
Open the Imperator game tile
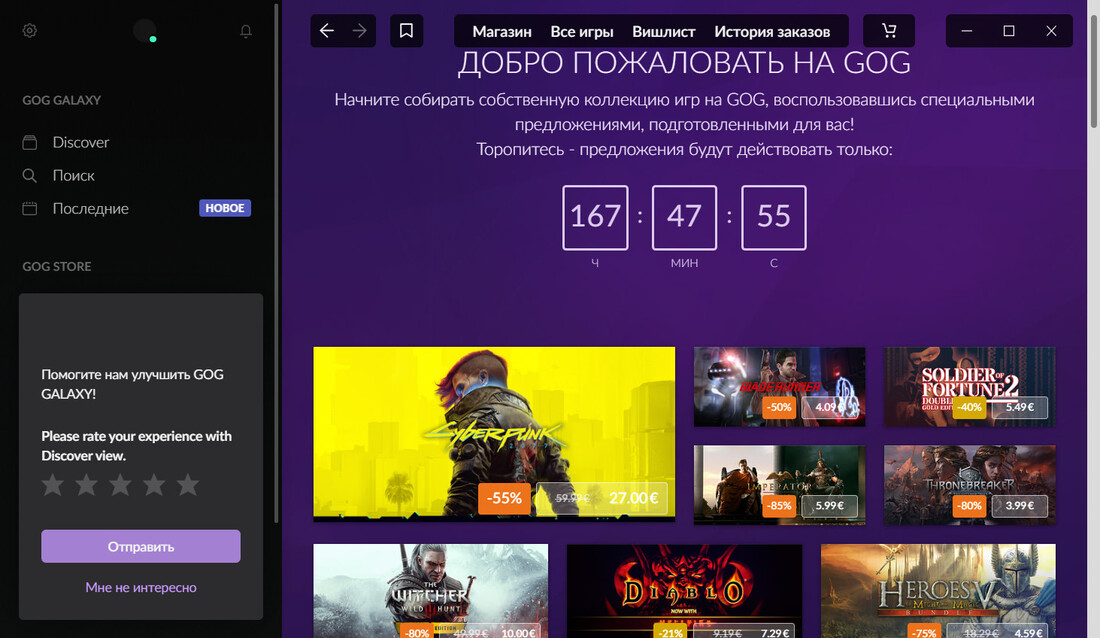pyautogui.click(x=779, y=485)
